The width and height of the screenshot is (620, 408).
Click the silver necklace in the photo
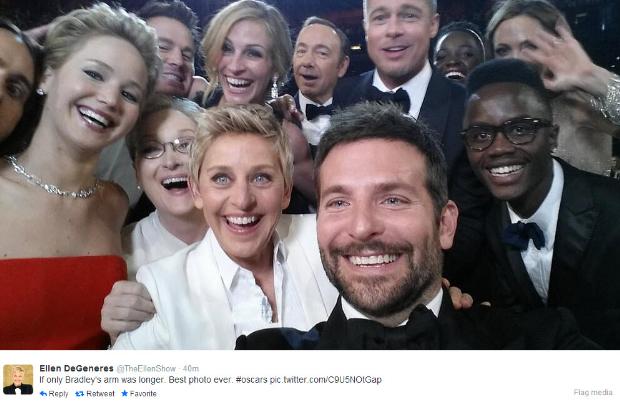(51, 180)
